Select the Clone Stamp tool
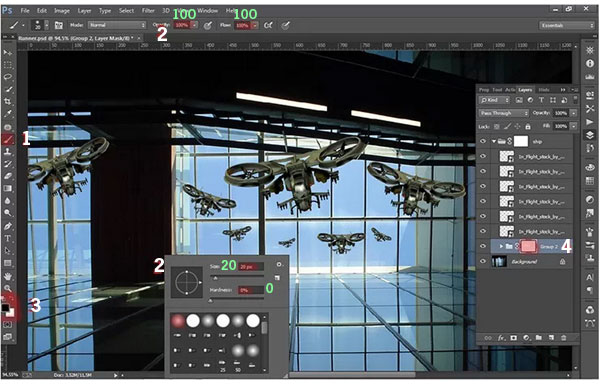The image size is (600, 384). click(x=8, y=151)
